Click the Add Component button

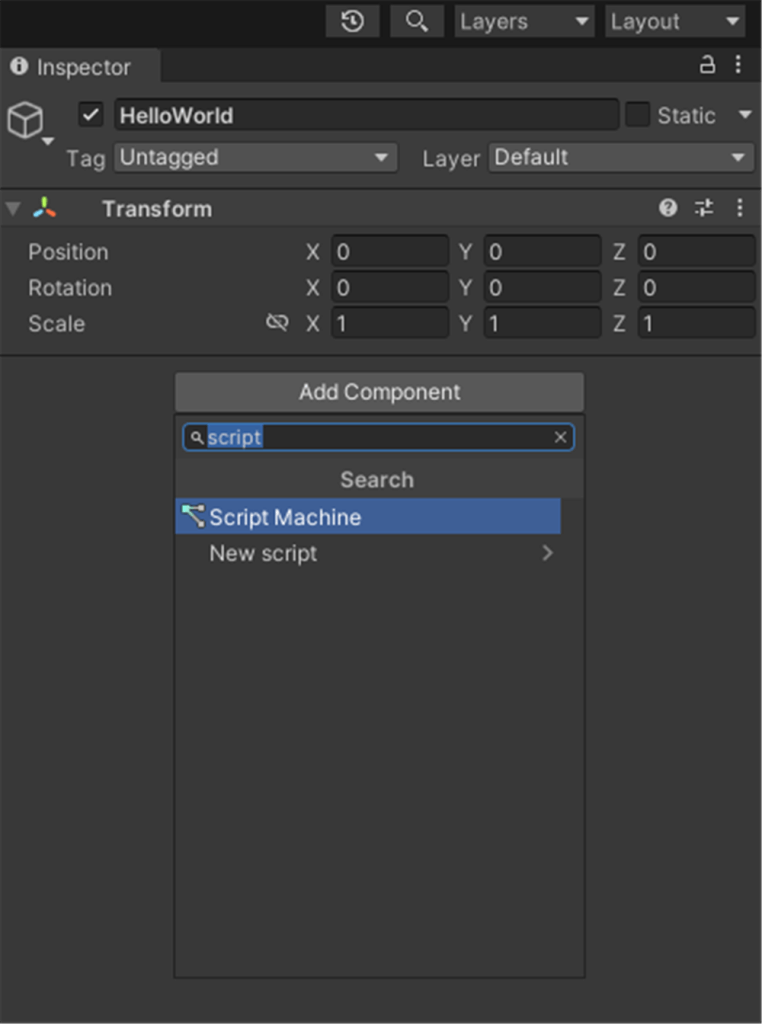pos(379,392)
